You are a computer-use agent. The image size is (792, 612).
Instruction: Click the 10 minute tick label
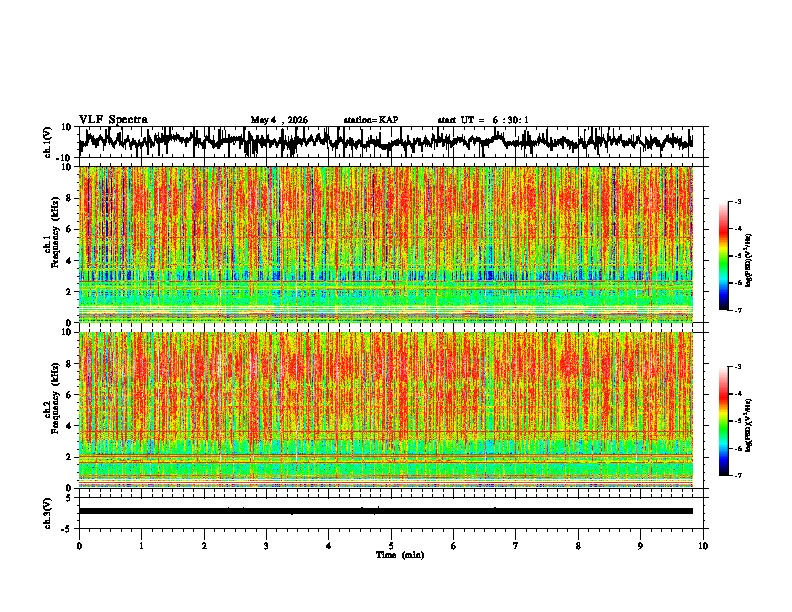tap(703, 546)
